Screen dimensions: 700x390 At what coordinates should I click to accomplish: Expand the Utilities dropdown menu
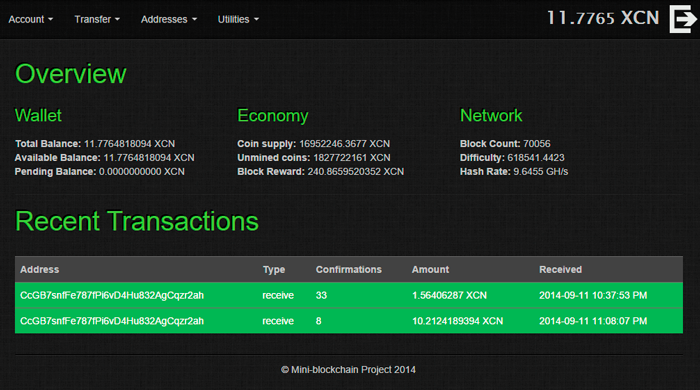(238, 19)
